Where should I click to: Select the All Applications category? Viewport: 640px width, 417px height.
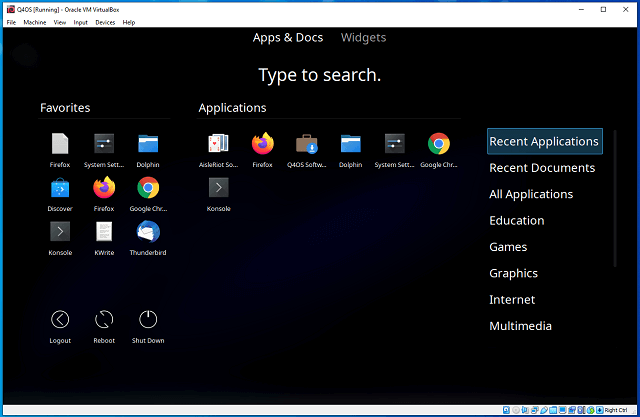[x=531, y=194]
